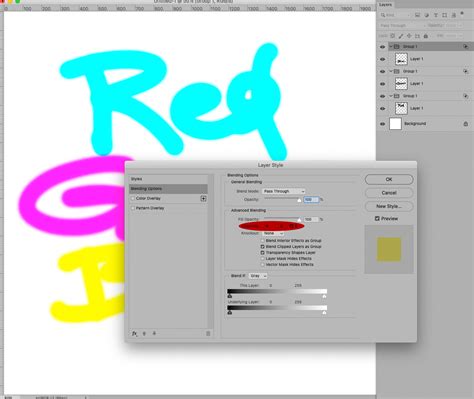Click the plus icon beside Color Overlay

pyautogui.click(x=203, y=198)
